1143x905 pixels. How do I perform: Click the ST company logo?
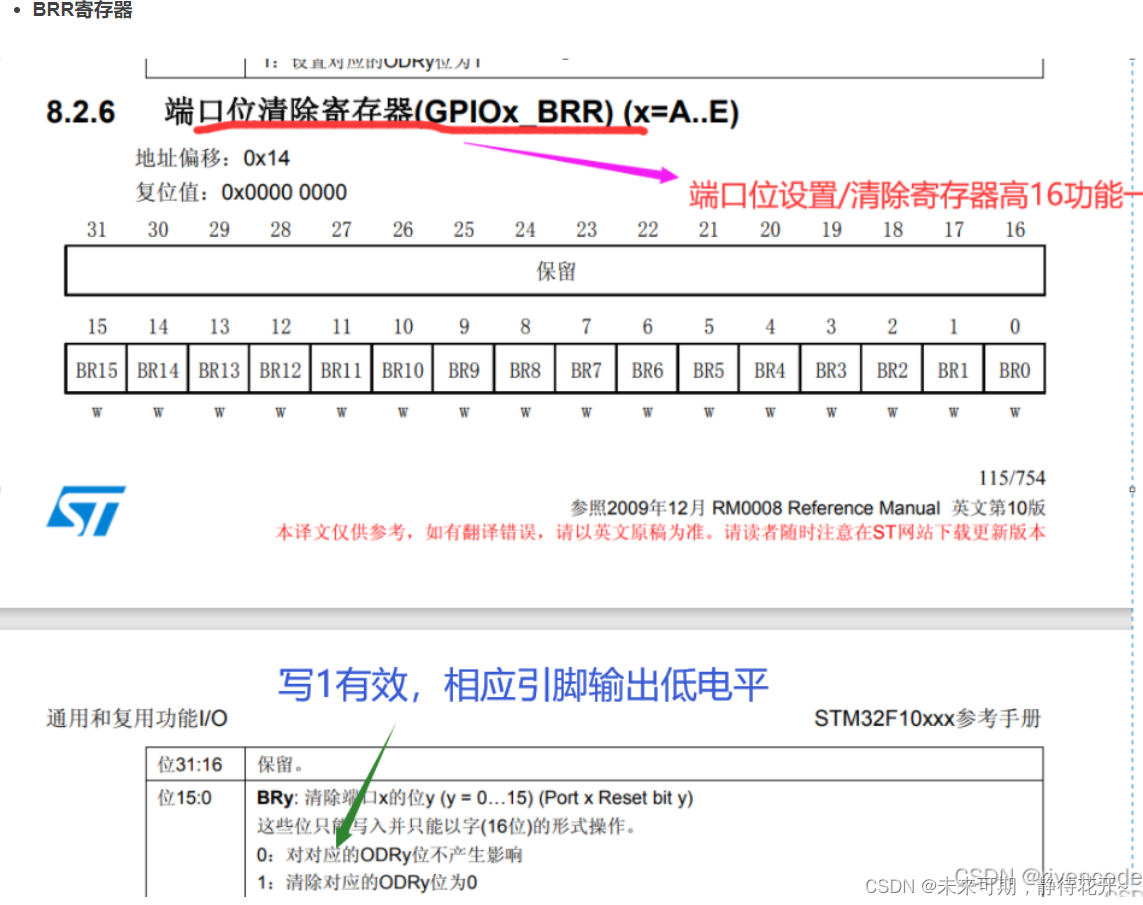[x=85, y=511]
